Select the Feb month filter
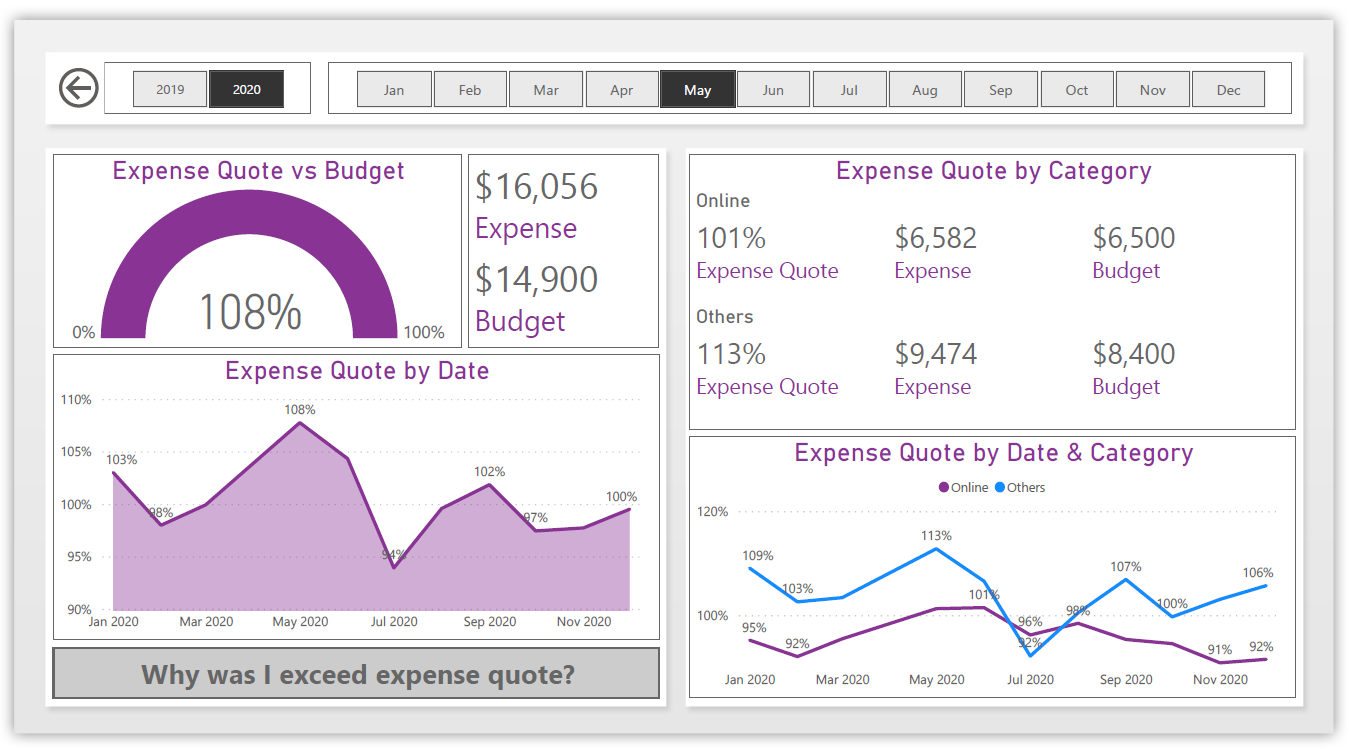Viewport: 1349px width, 749px height. point(470,88)
